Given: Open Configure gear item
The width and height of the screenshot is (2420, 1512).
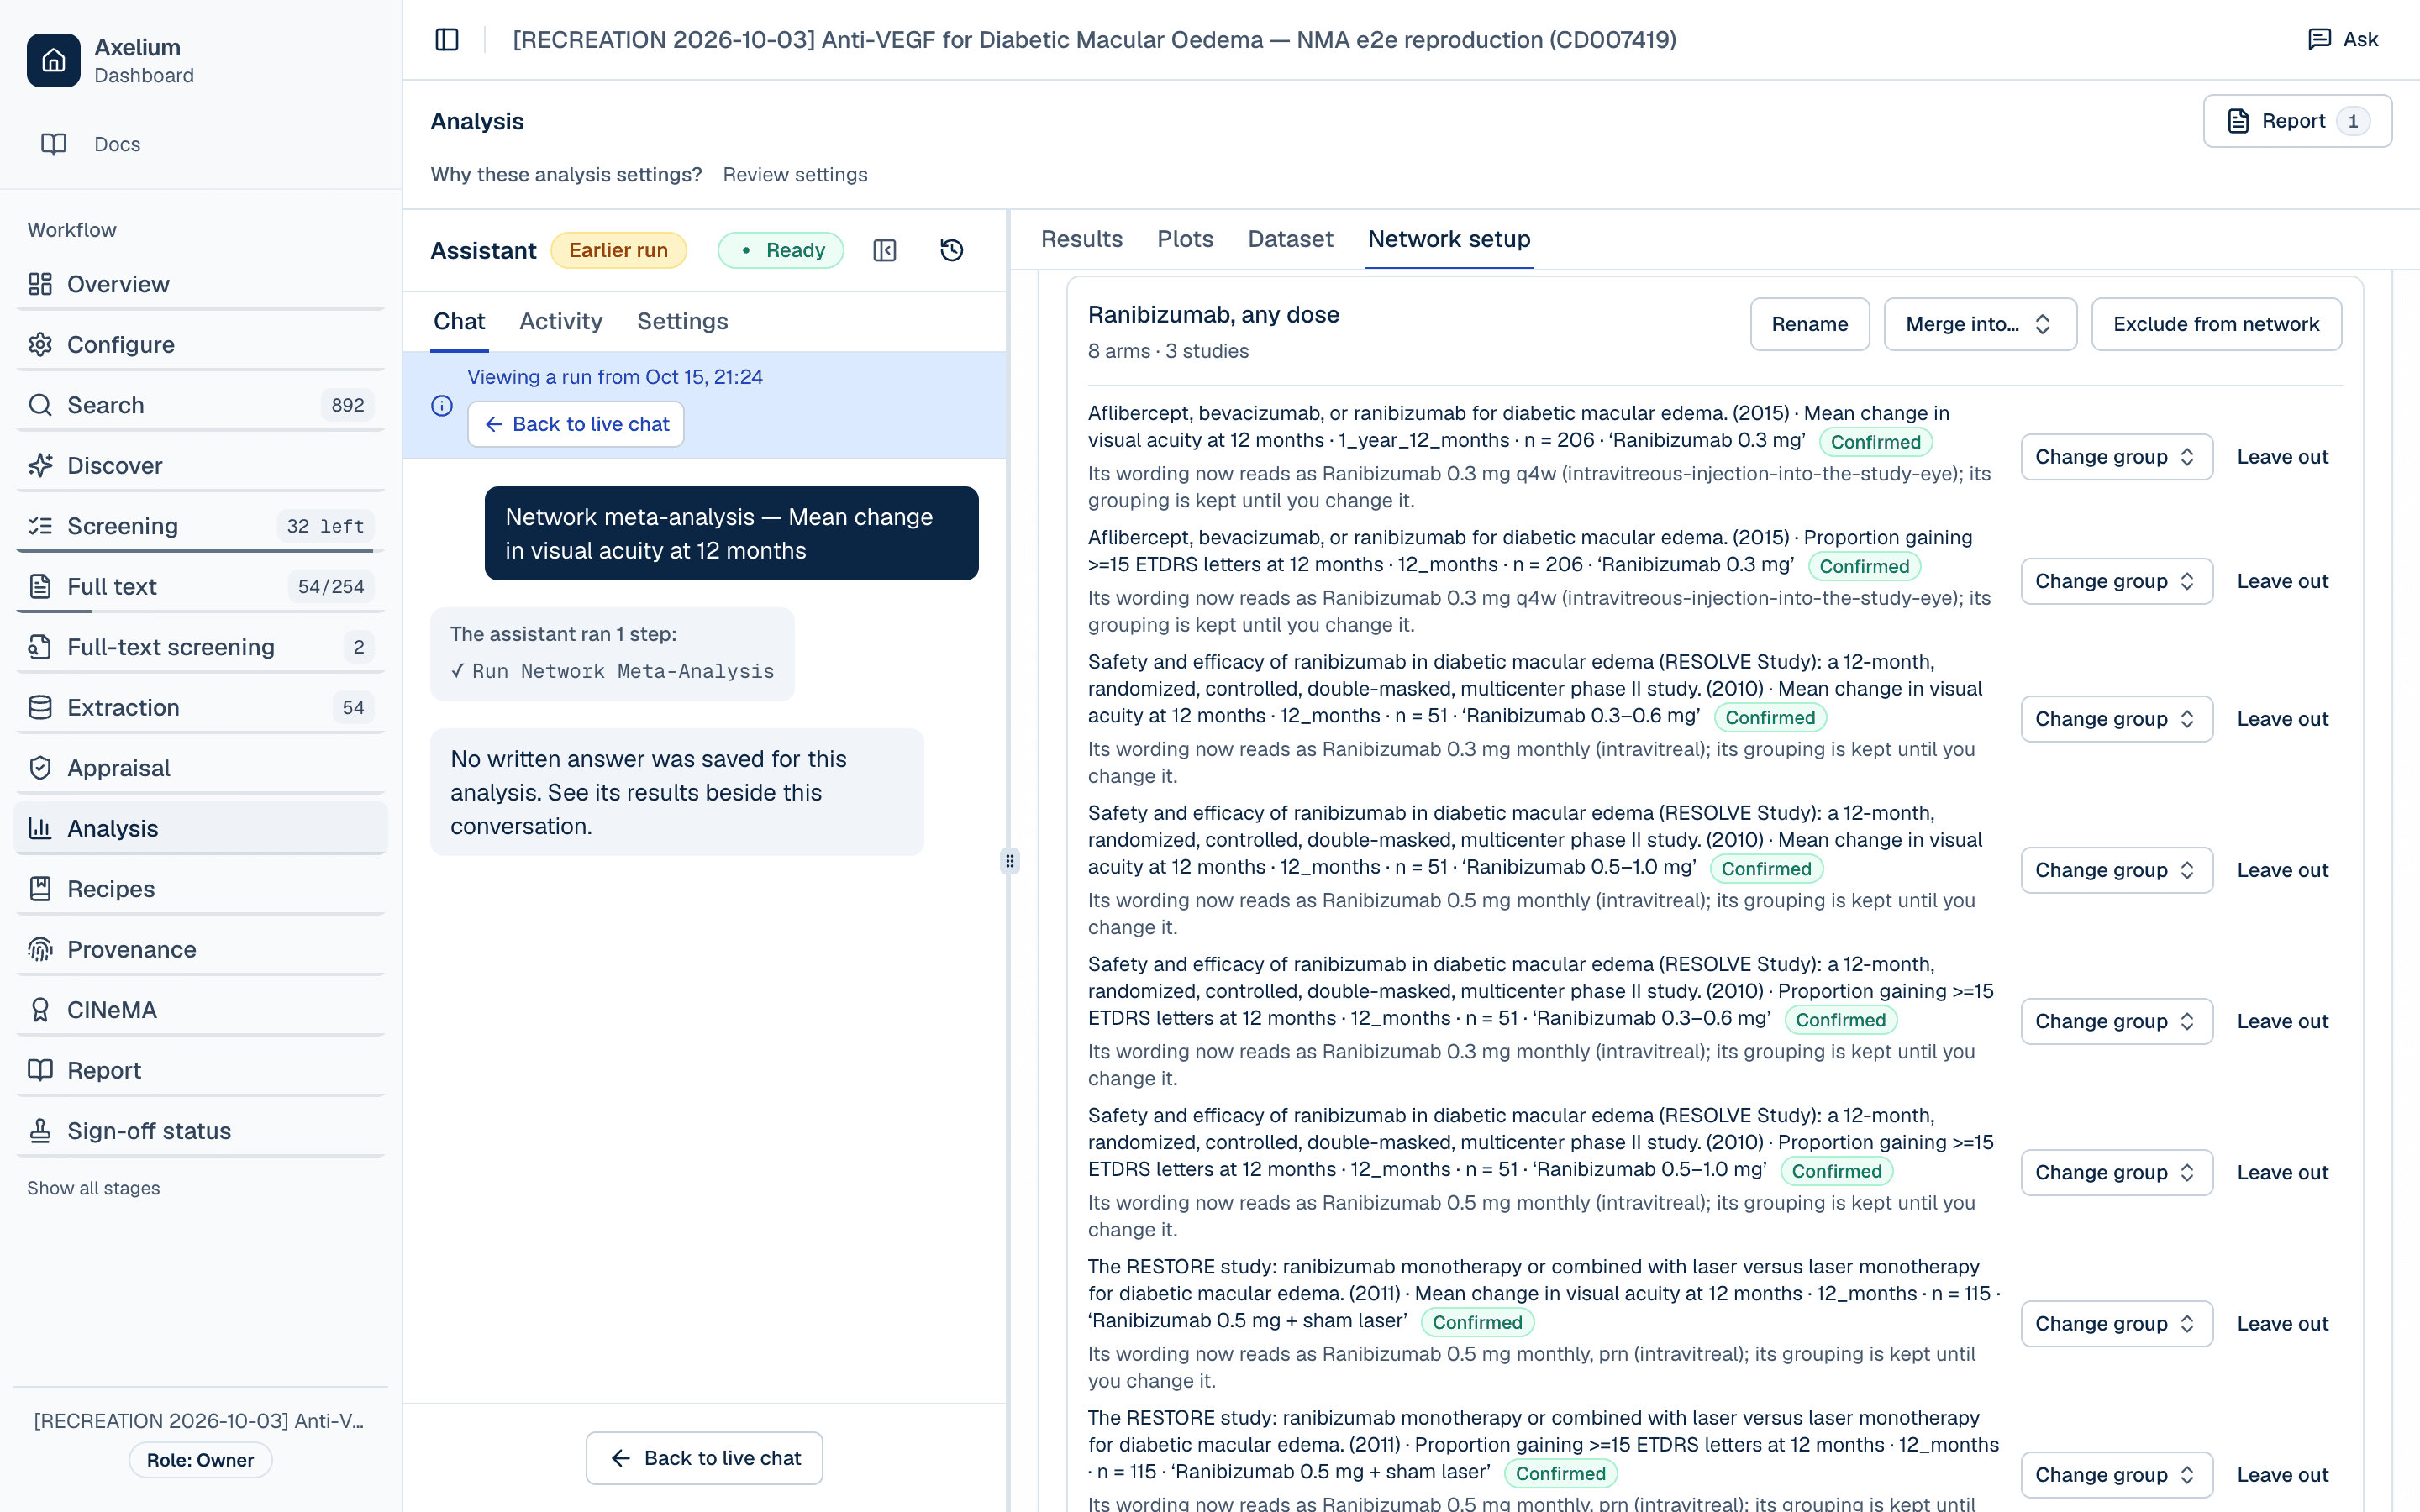Looking at the screenshot, I should [201, 344].
